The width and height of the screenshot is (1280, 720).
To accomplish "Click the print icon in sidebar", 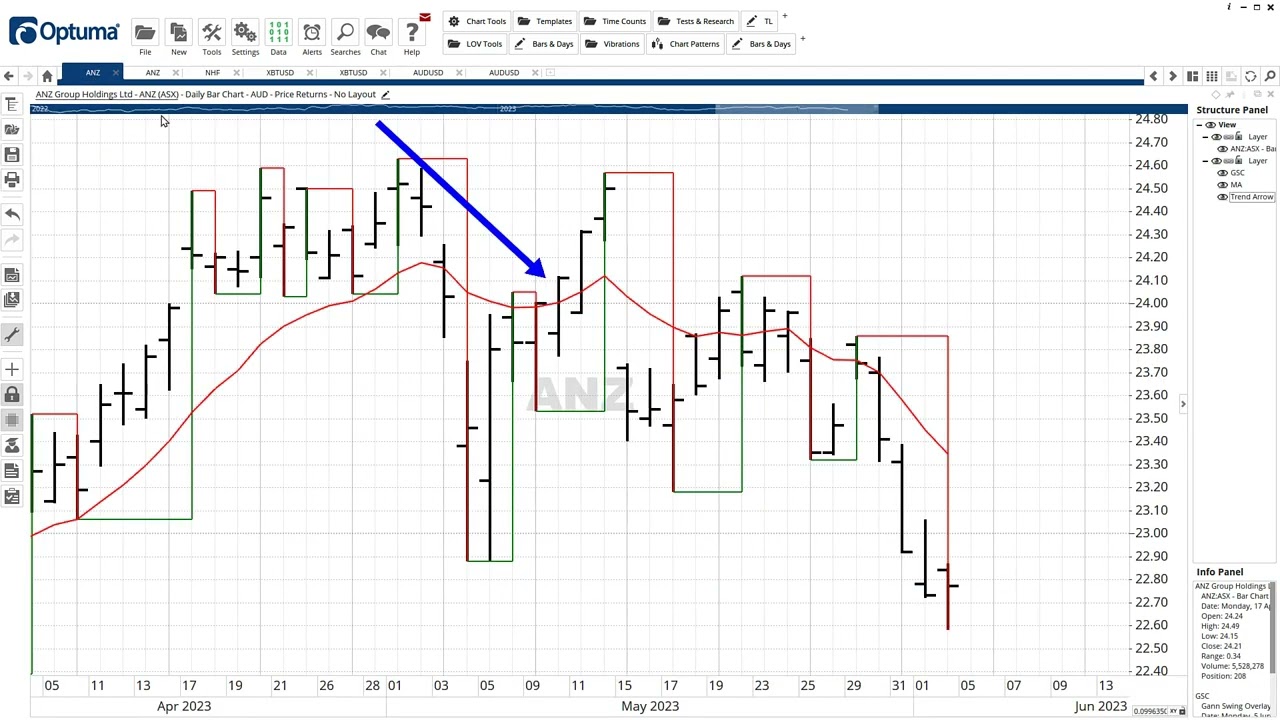I will [x=12, y=180].
